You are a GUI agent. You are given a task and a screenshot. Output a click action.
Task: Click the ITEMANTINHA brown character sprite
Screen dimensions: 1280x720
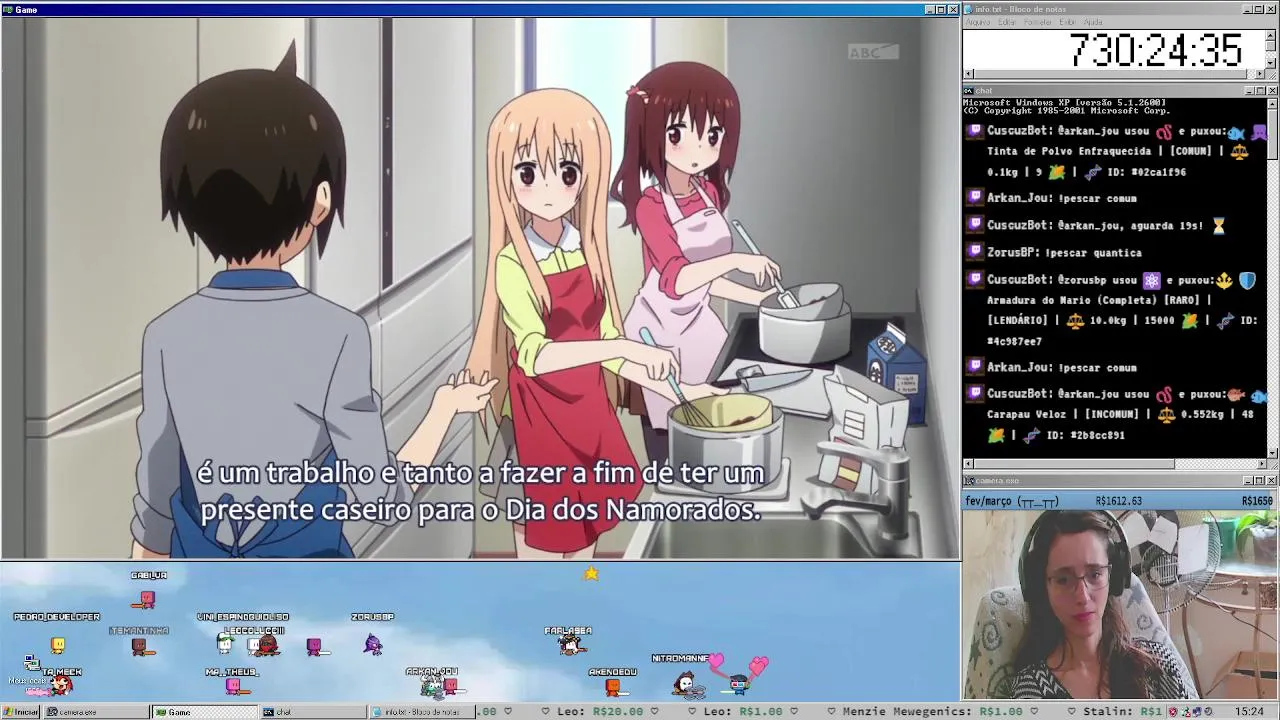[x=140, y=647]
